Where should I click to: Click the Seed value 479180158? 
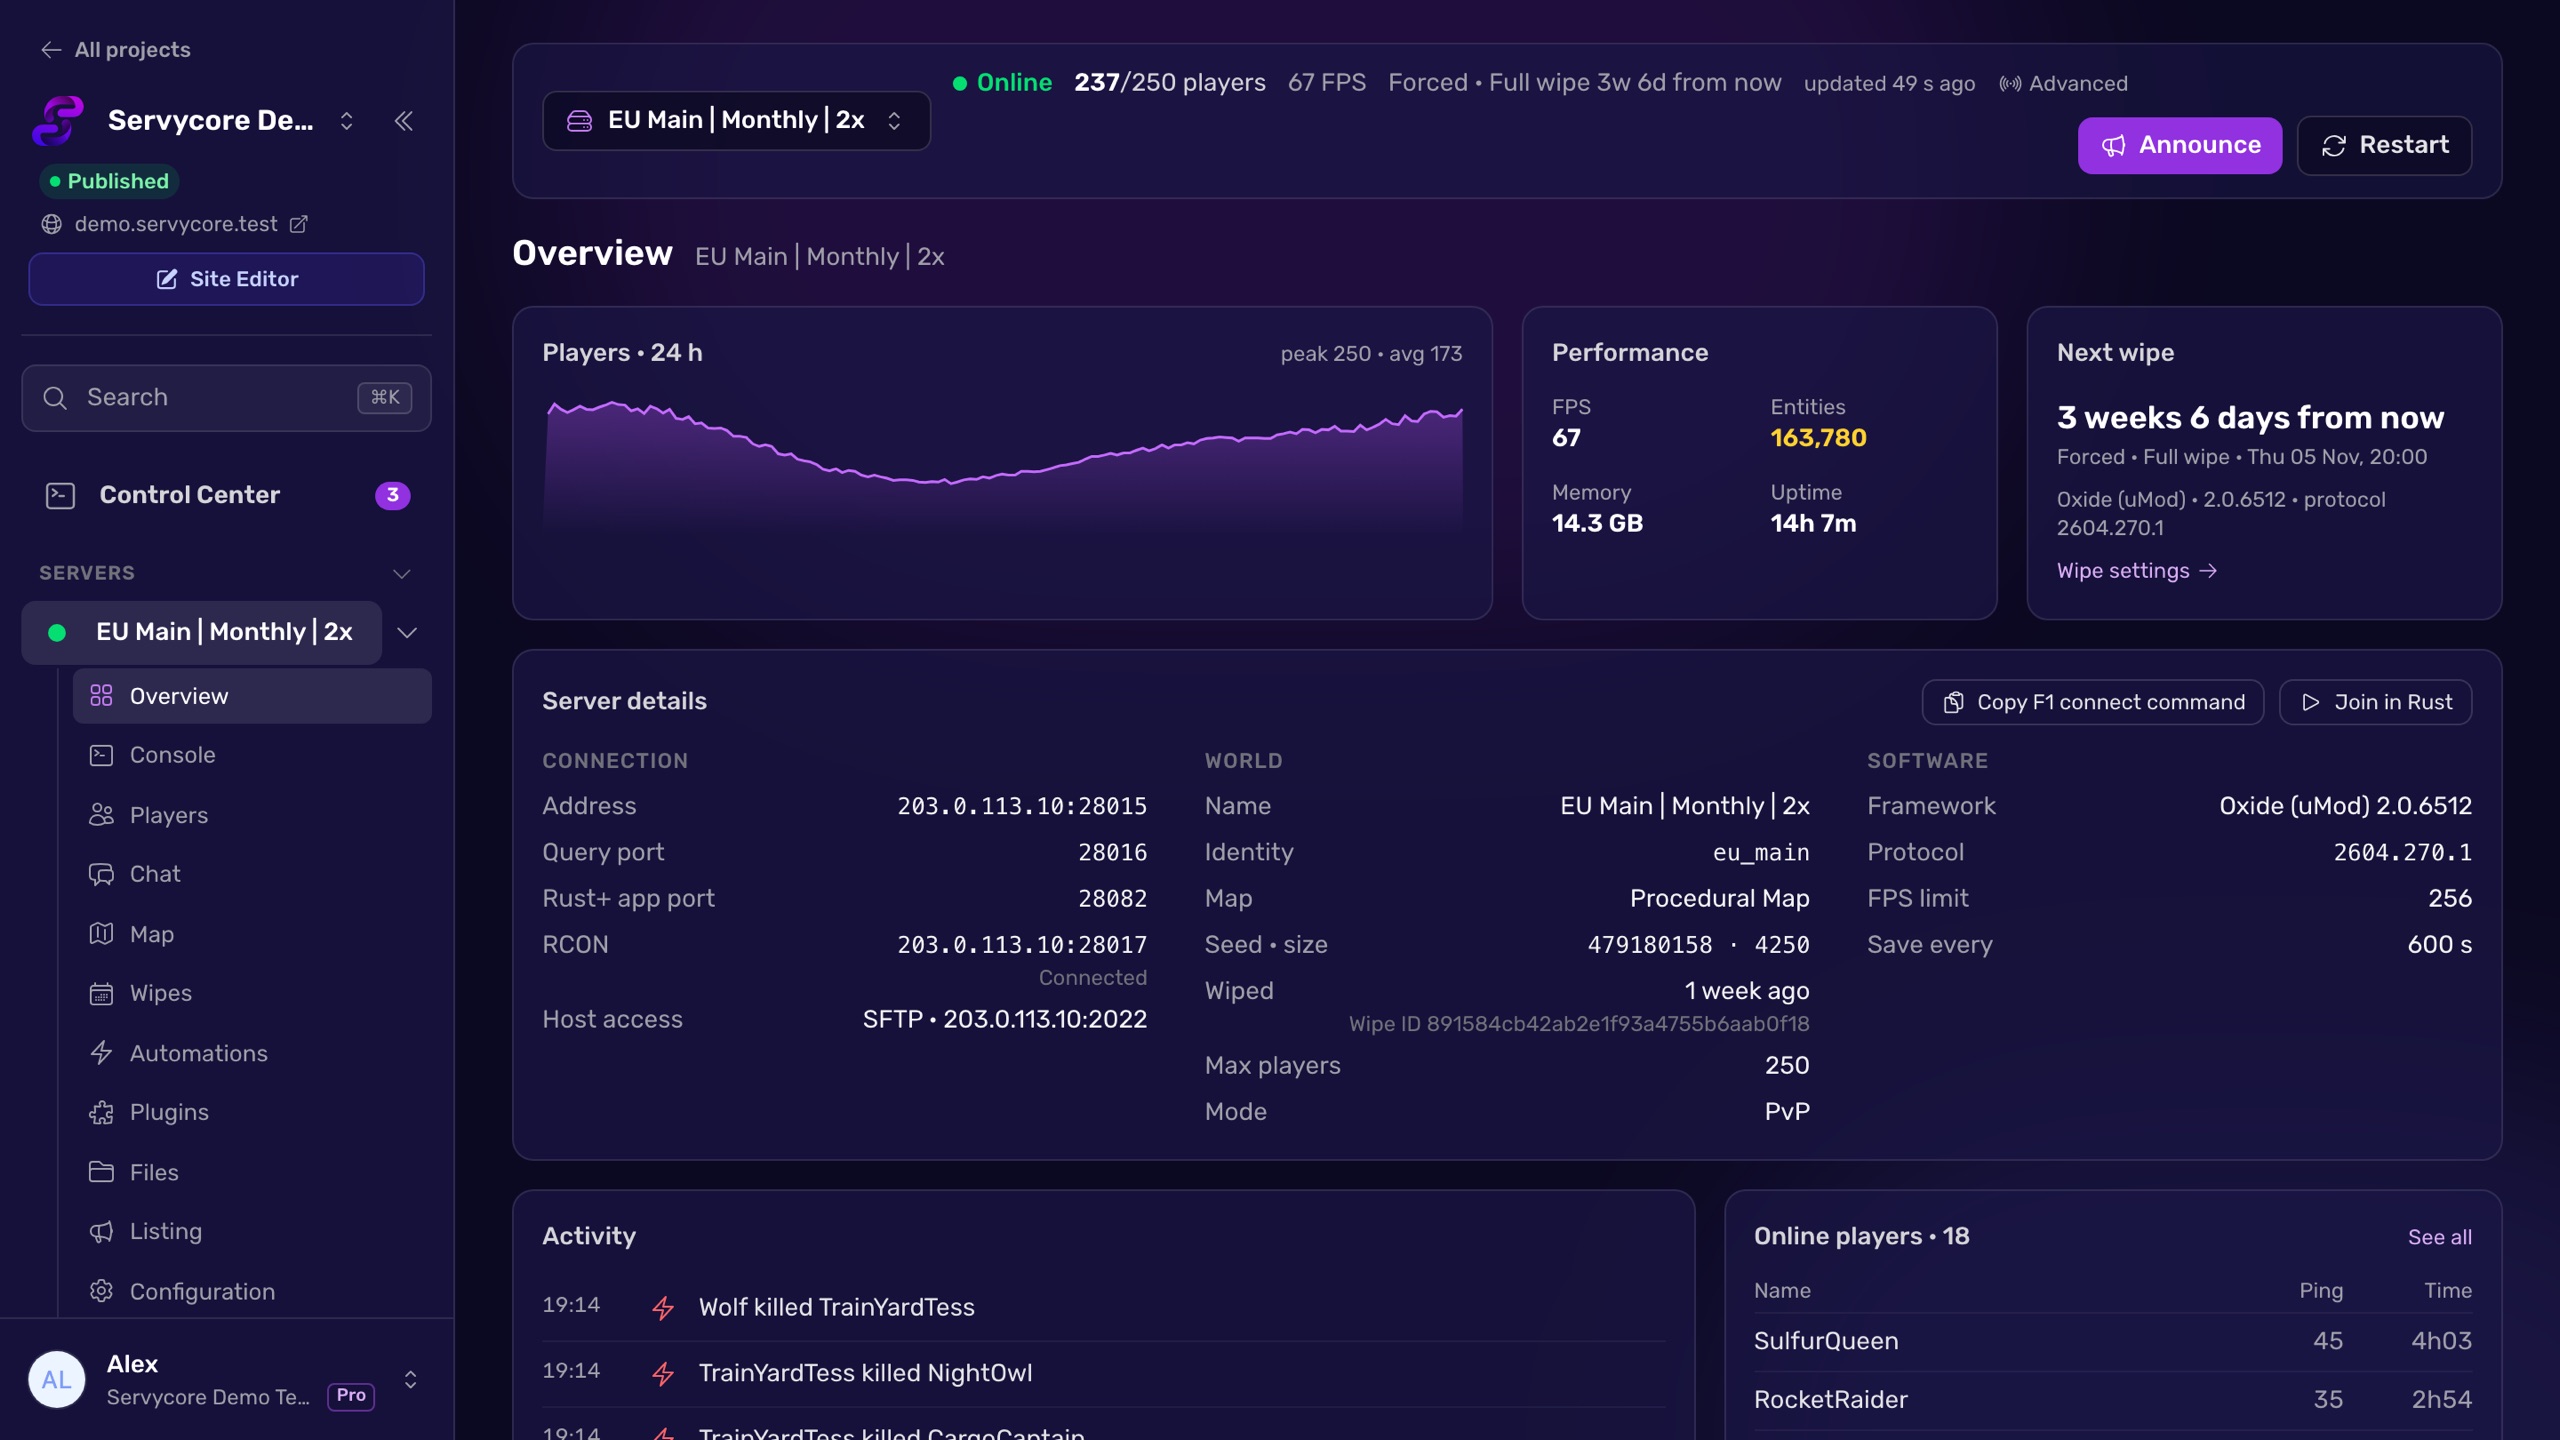pyautogui.click(x=1650, y=945)
